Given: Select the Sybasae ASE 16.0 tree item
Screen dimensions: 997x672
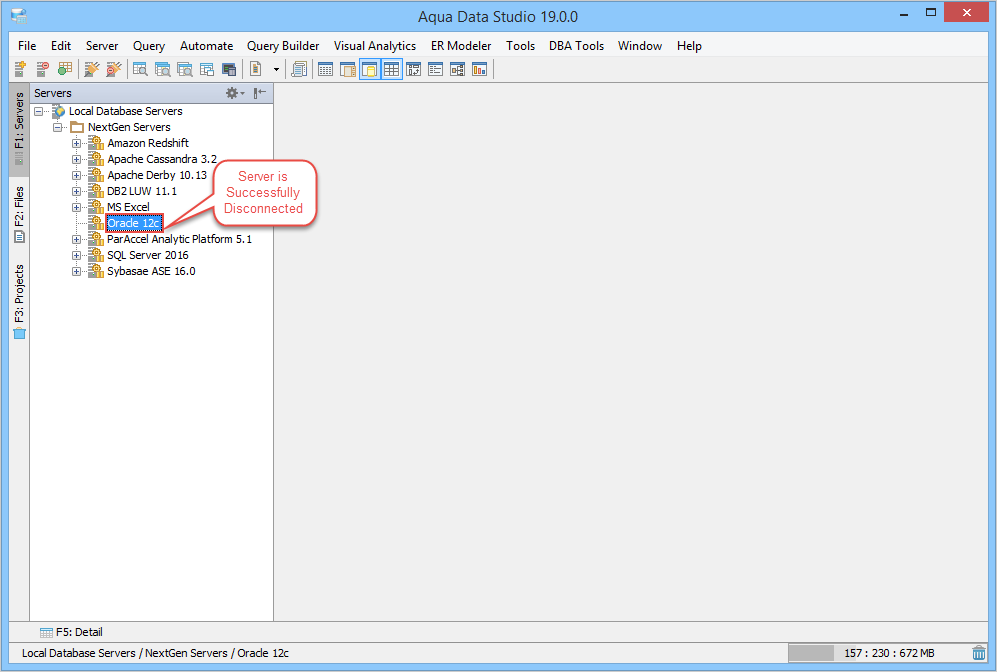Looking at the screenshot, I should click(151, 271).
